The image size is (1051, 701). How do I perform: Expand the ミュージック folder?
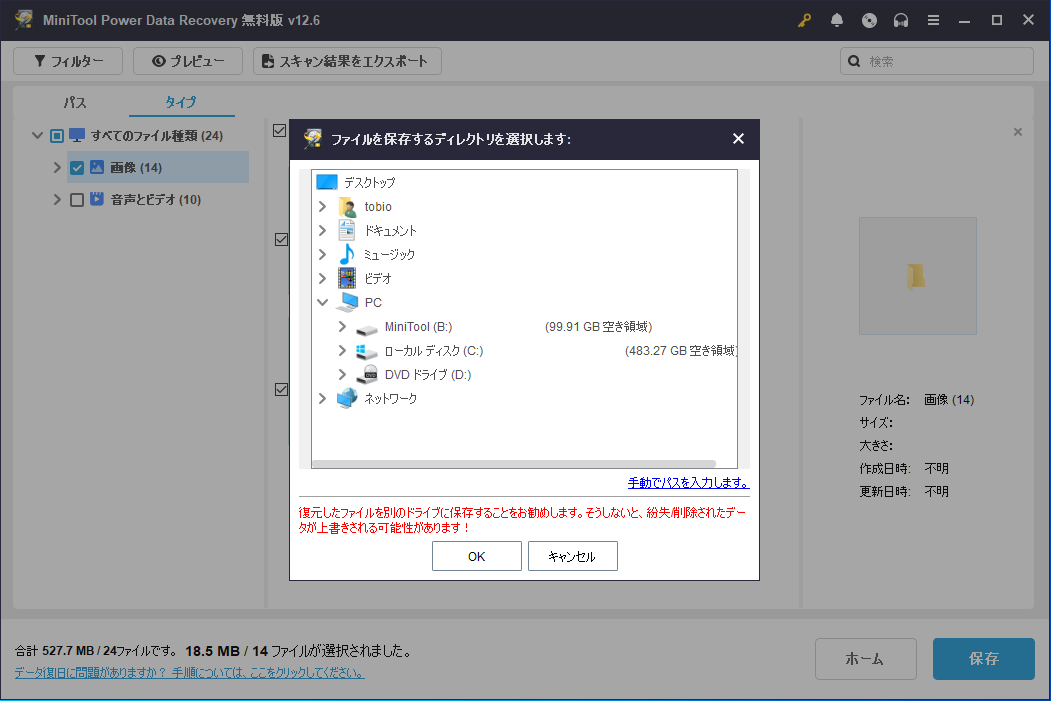(x=322, y=255)
